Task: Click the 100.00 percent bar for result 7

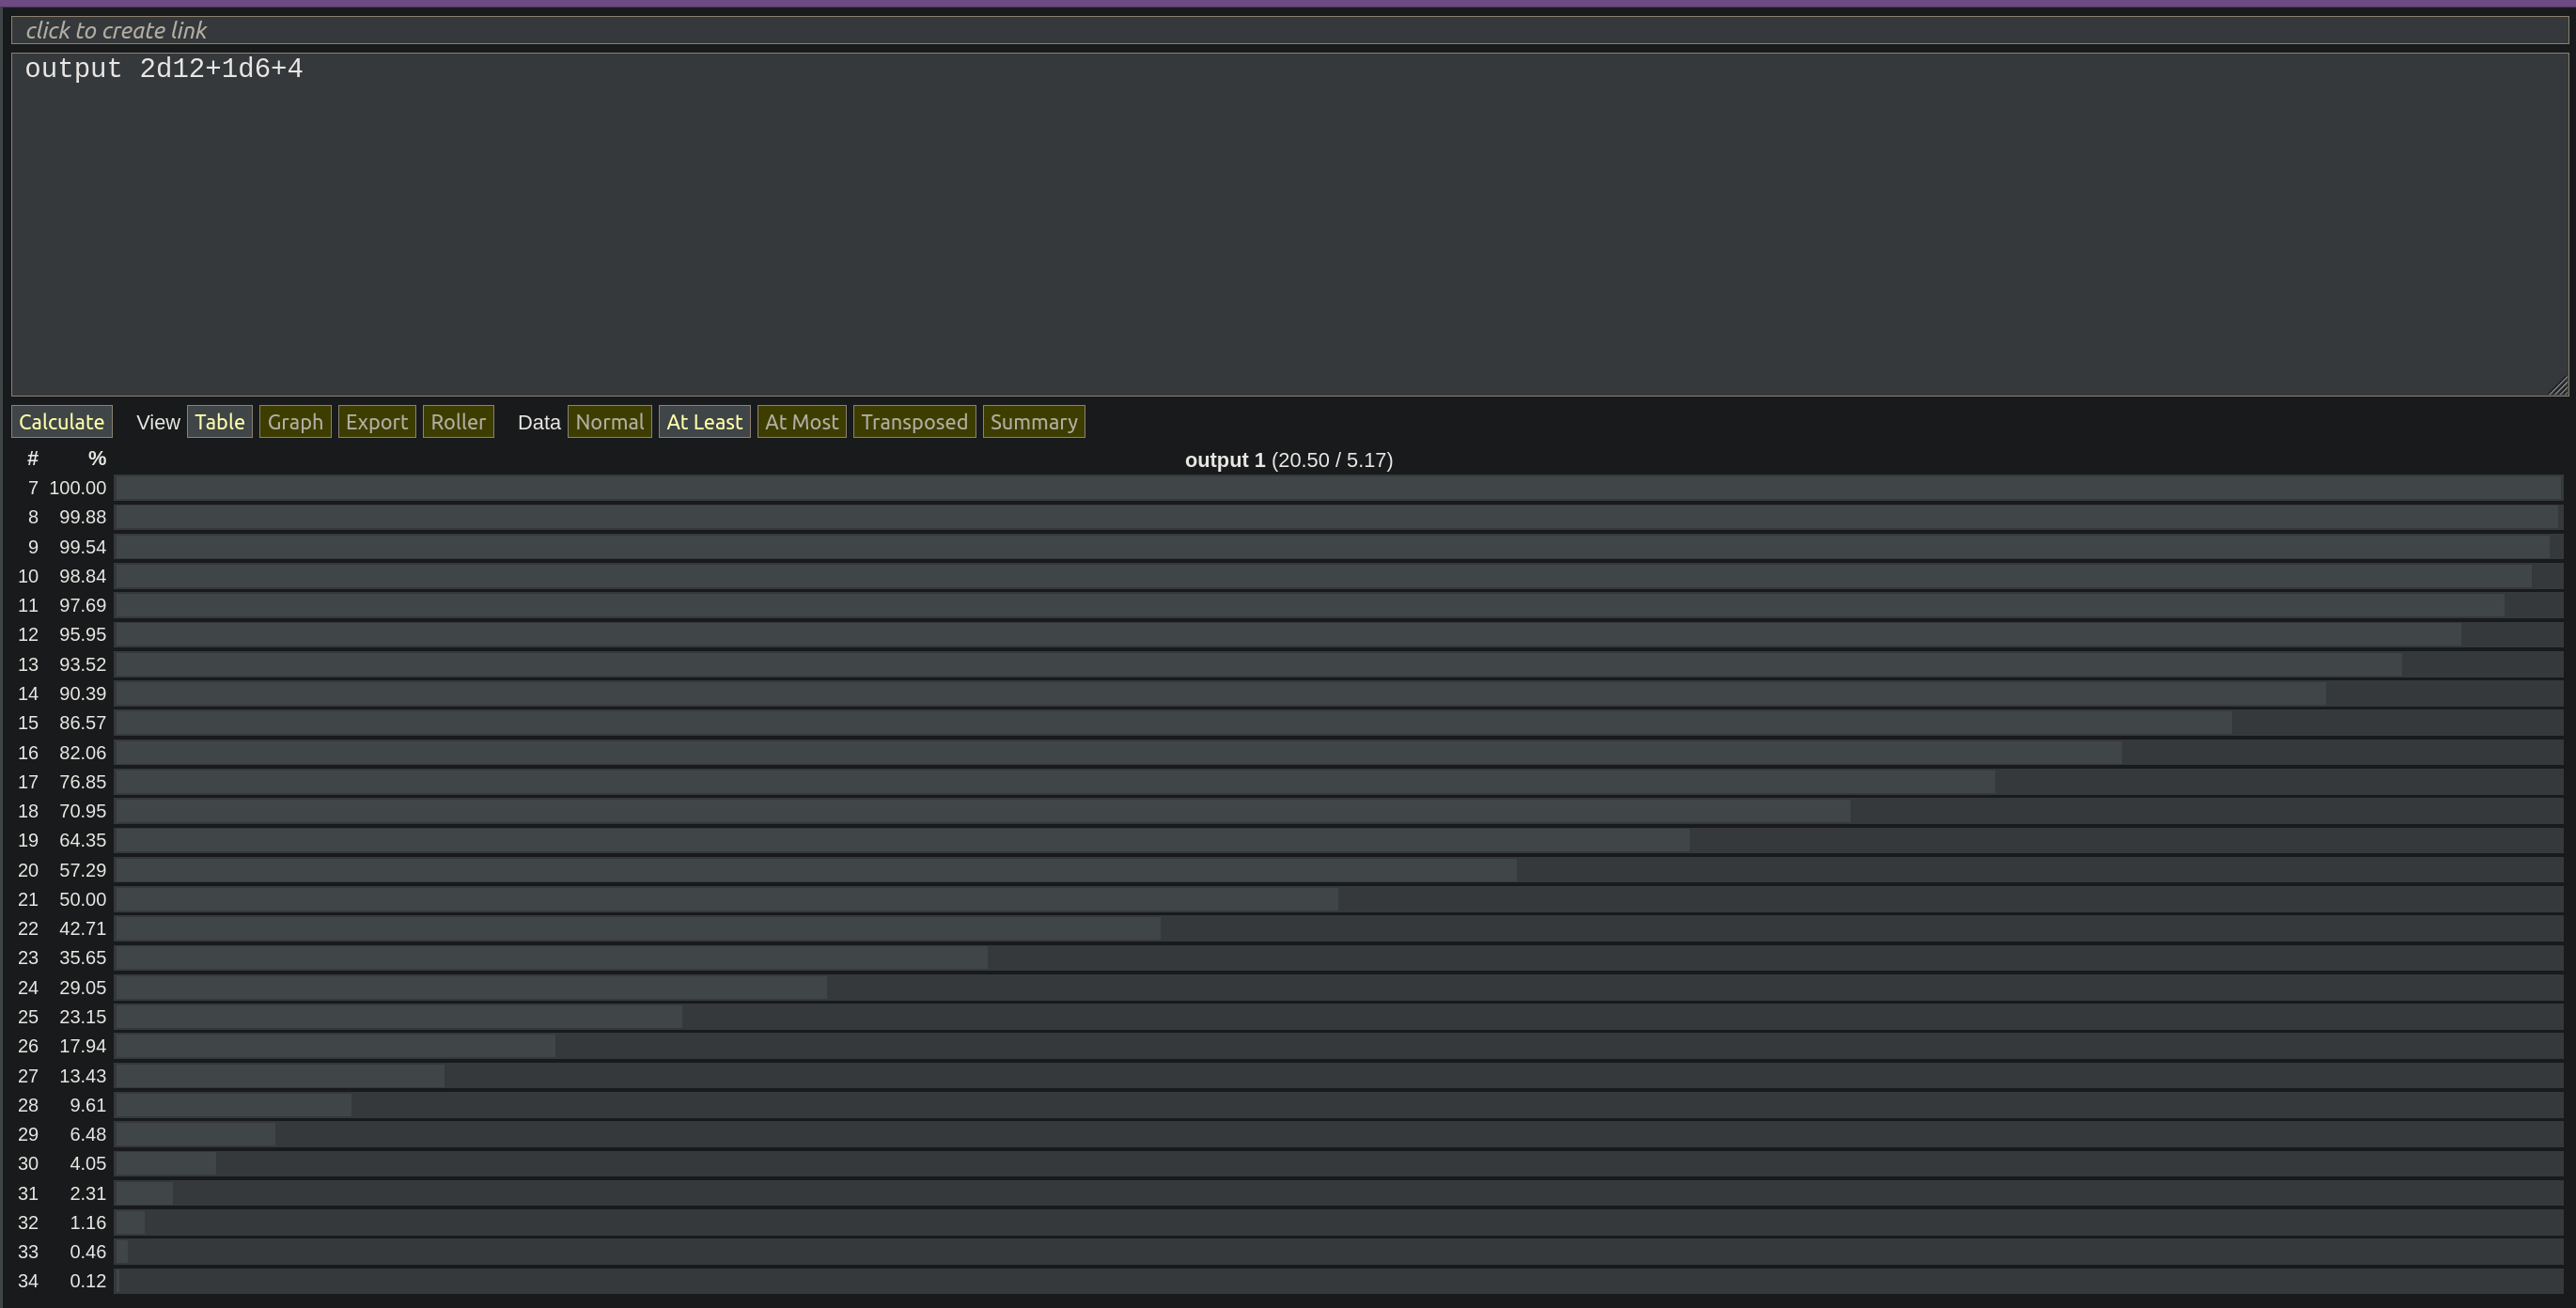Action: pyautogui.click(x=1338, y=488)
